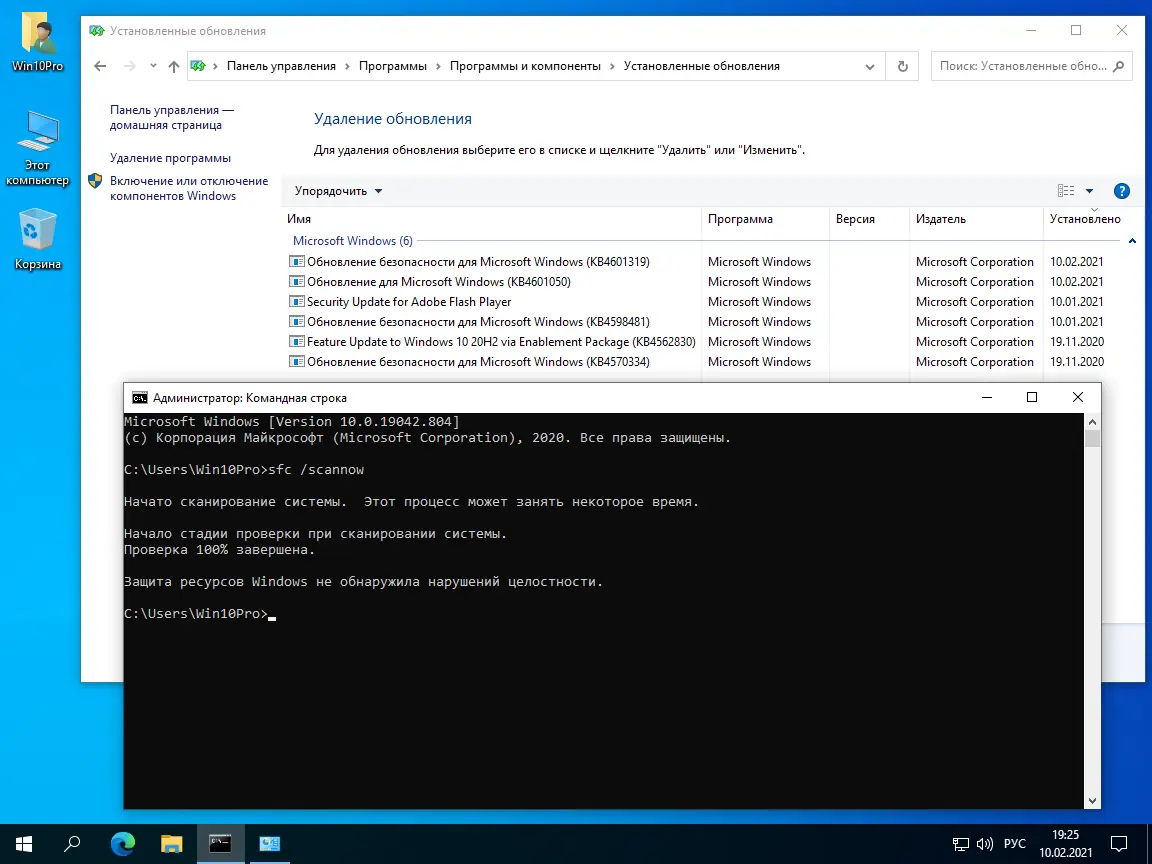Open the Windows Start menu

click(x=24, y=843)
